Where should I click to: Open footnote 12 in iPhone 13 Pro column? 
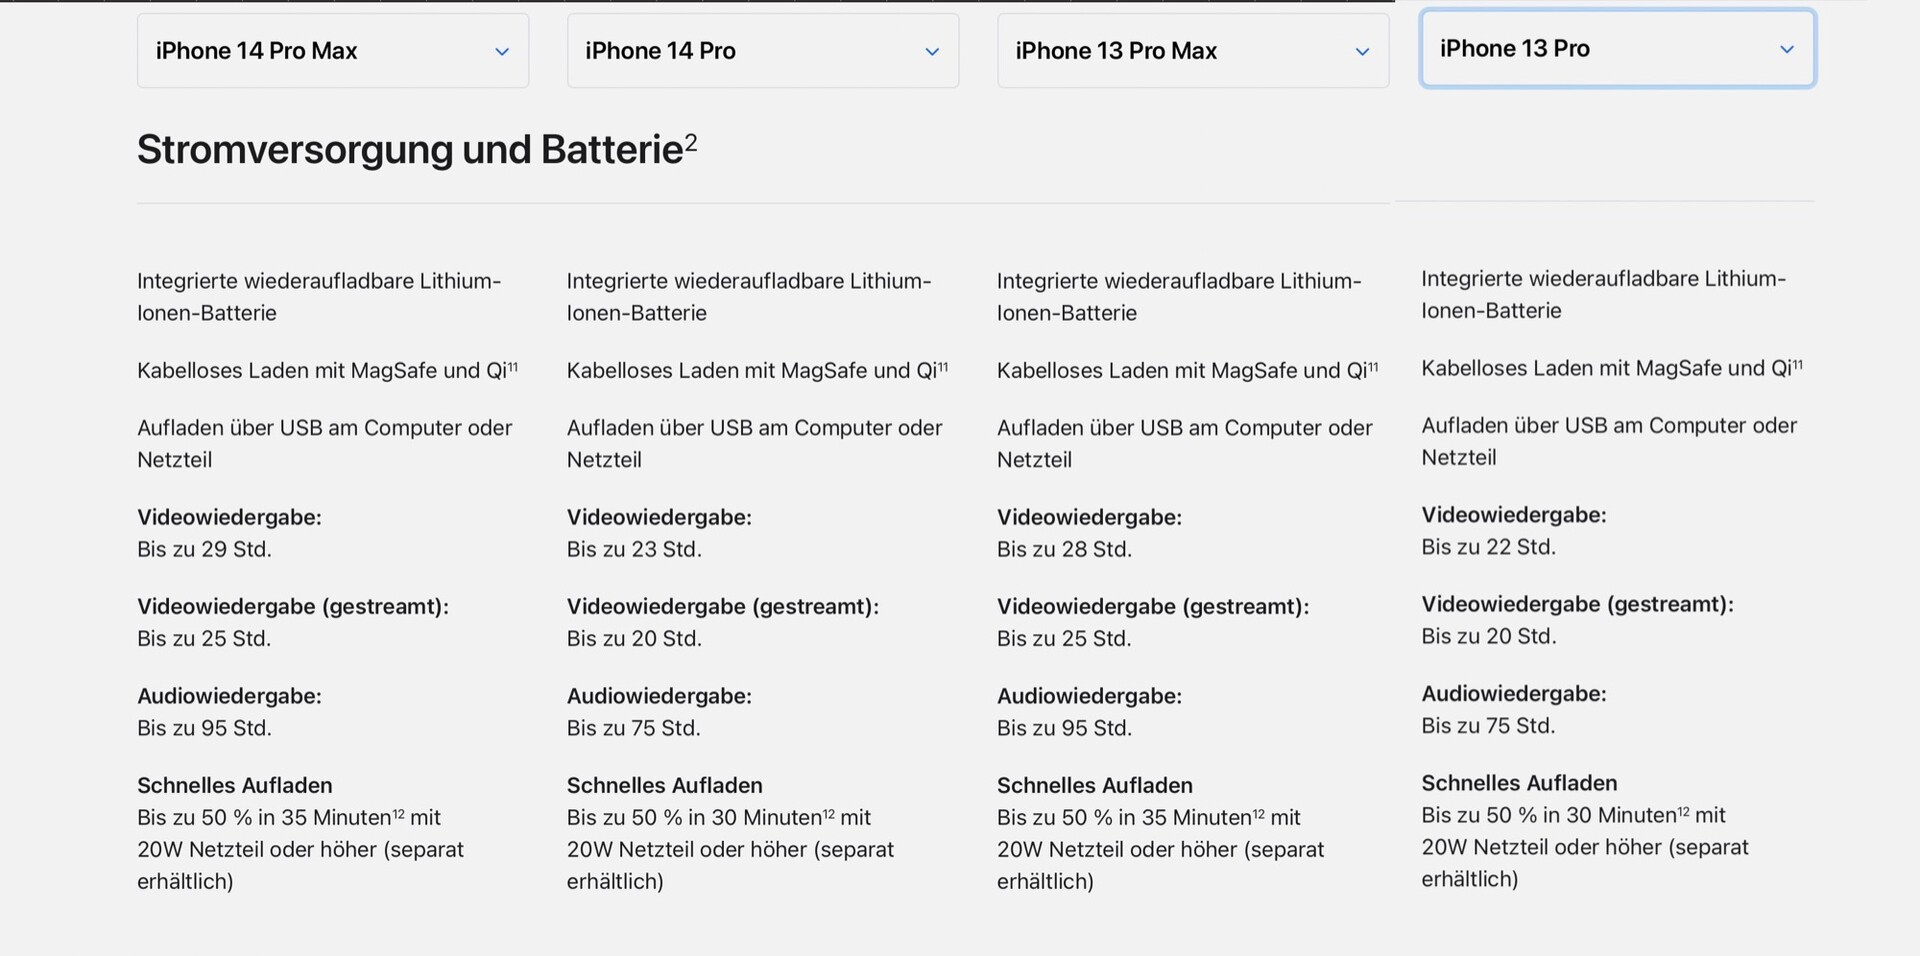1684,811
